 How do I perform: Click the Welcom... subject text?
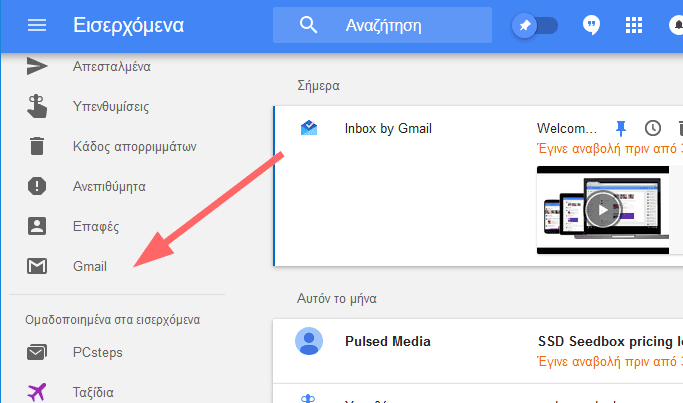click(x=566, y=129)
